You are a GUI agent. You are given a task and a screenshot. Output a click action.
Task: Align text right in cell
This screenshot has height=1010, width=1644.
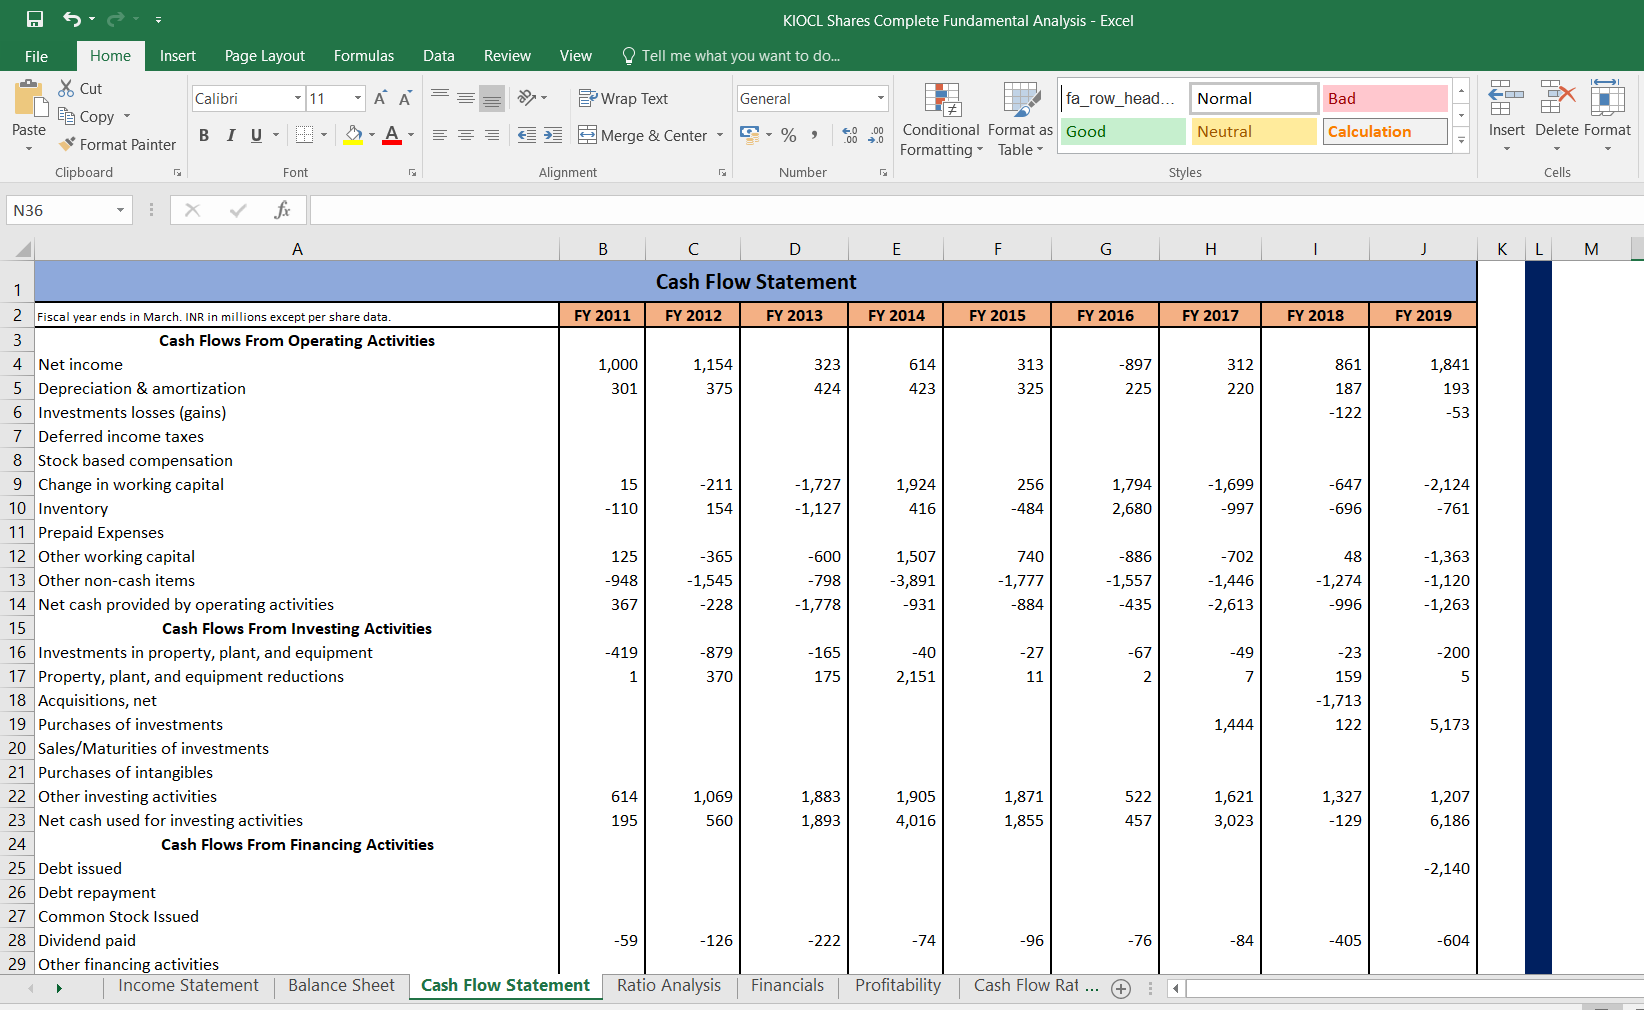tap(492, 135)
